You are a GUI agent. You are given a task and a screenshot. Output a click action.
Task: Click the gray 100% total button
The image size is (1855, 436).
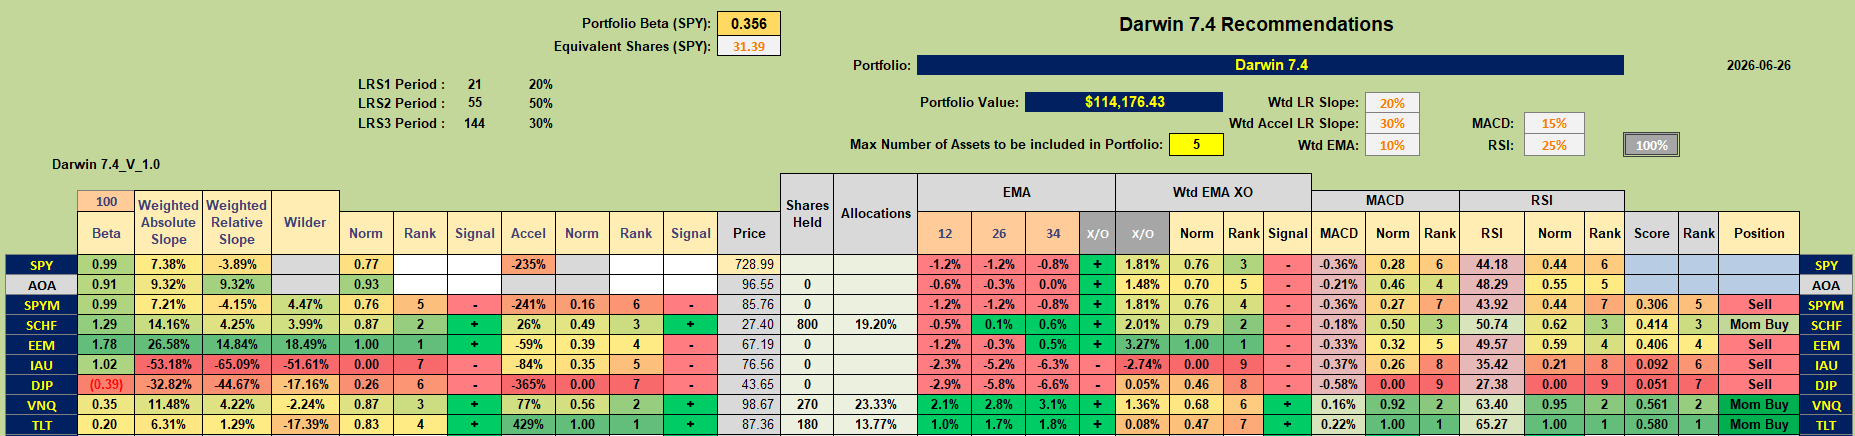[x=1651, y=145]
